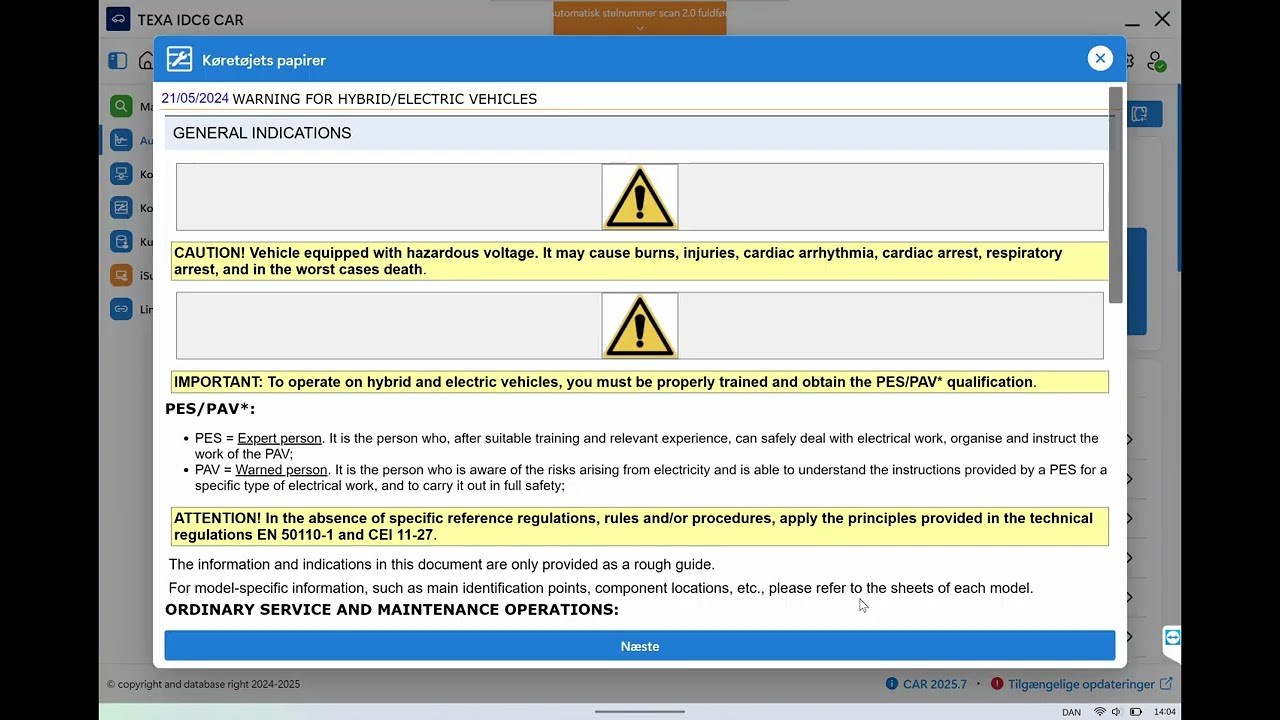Click the Expert person underlined text
The height and width of the screenshot is (720, 1280).
(279, 438)
